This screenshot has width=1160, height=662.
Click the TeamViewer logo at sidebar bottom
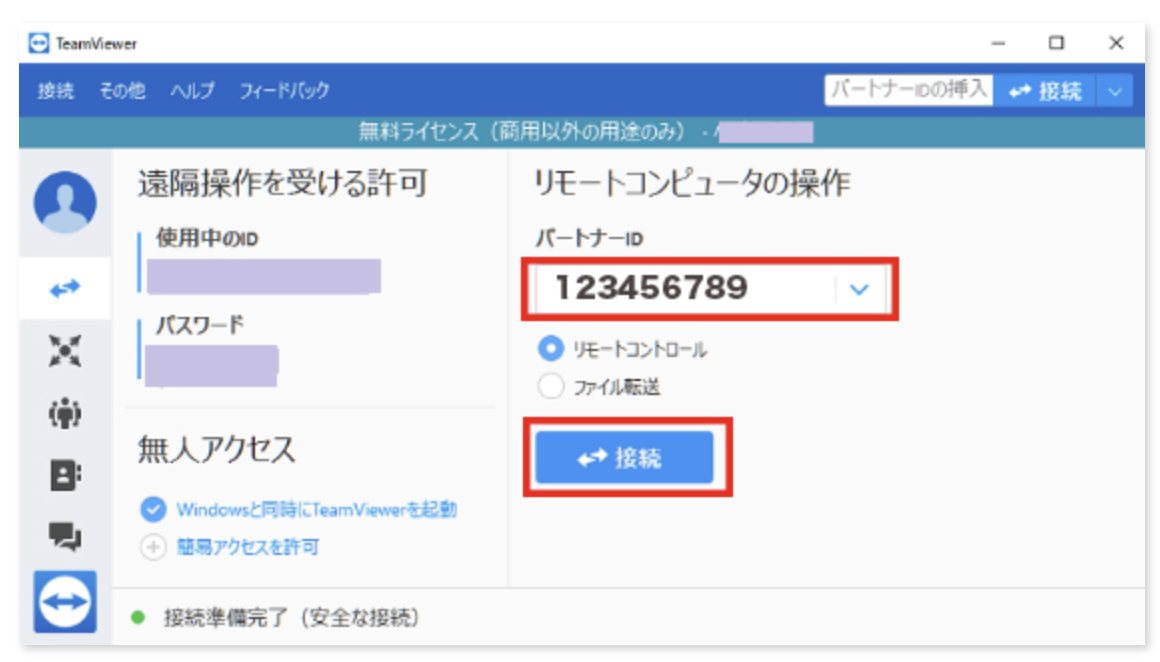[65, 601]
